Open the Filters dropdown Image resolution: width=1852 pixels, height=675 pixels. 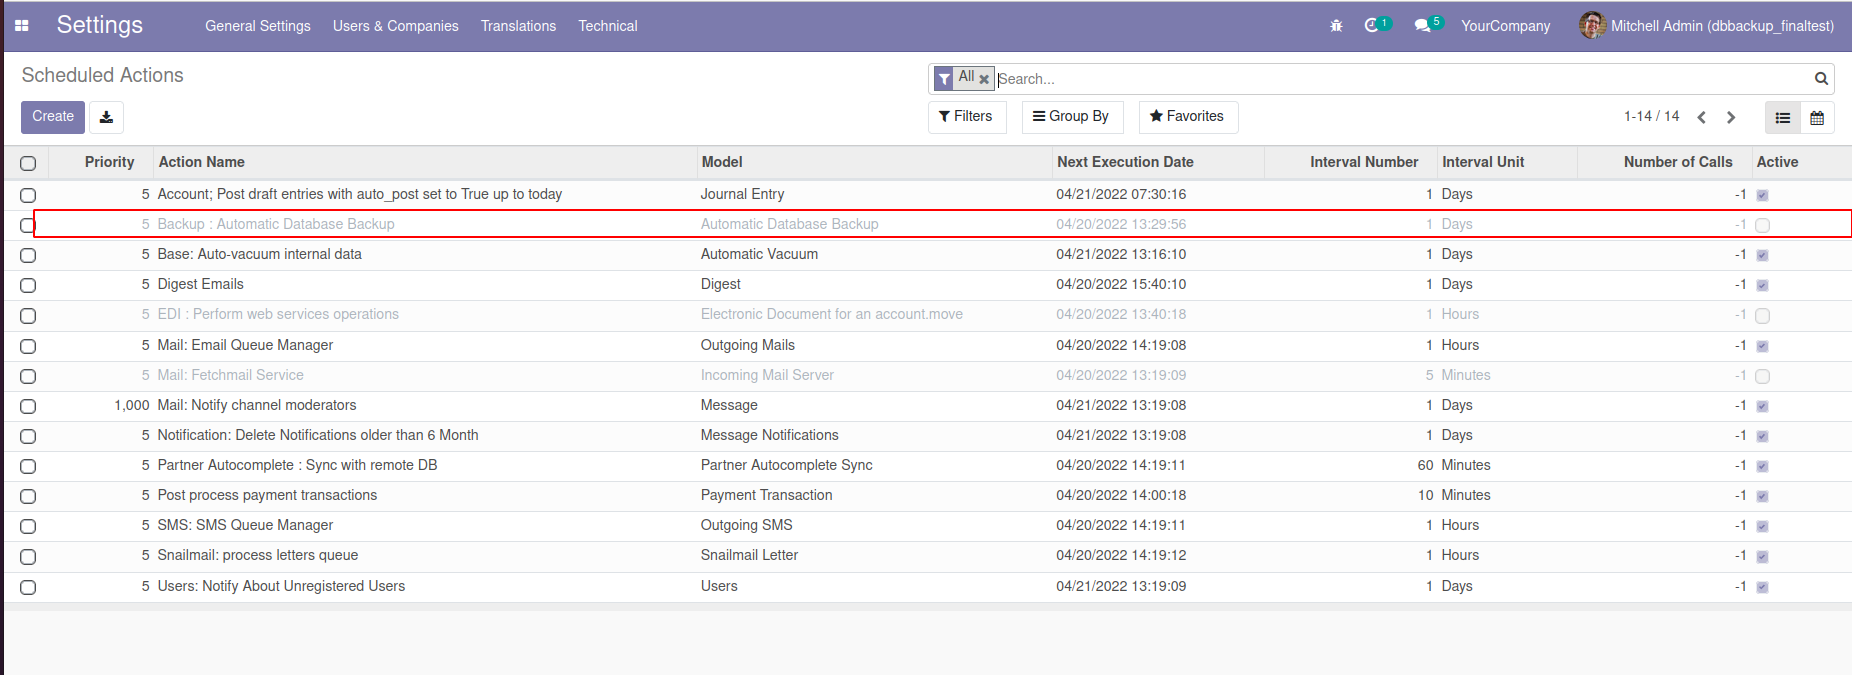(966, 117)
